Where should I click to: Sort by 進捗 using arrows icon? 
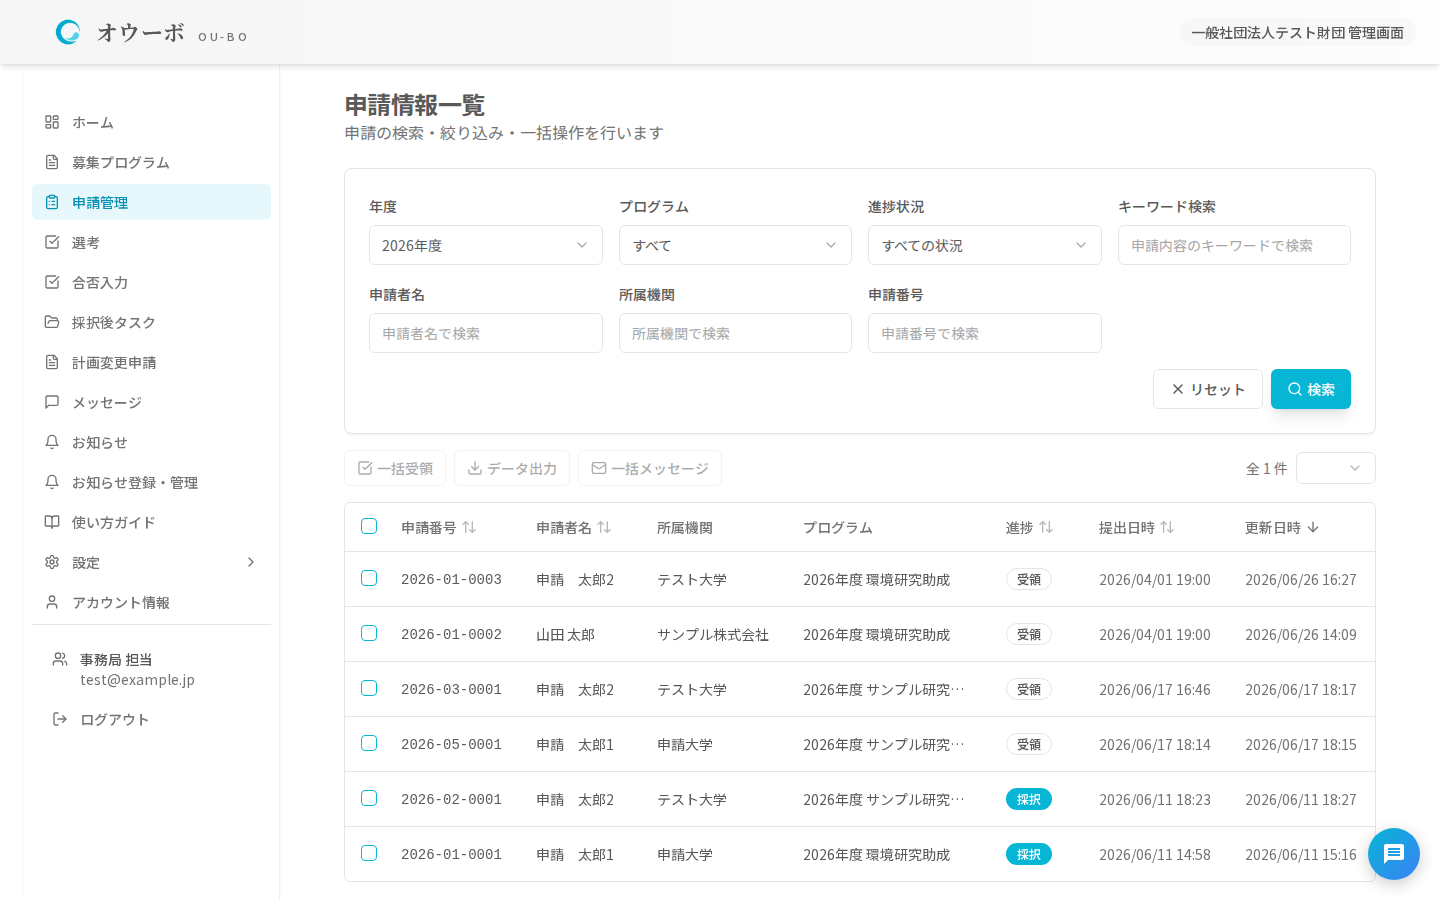1046,527
